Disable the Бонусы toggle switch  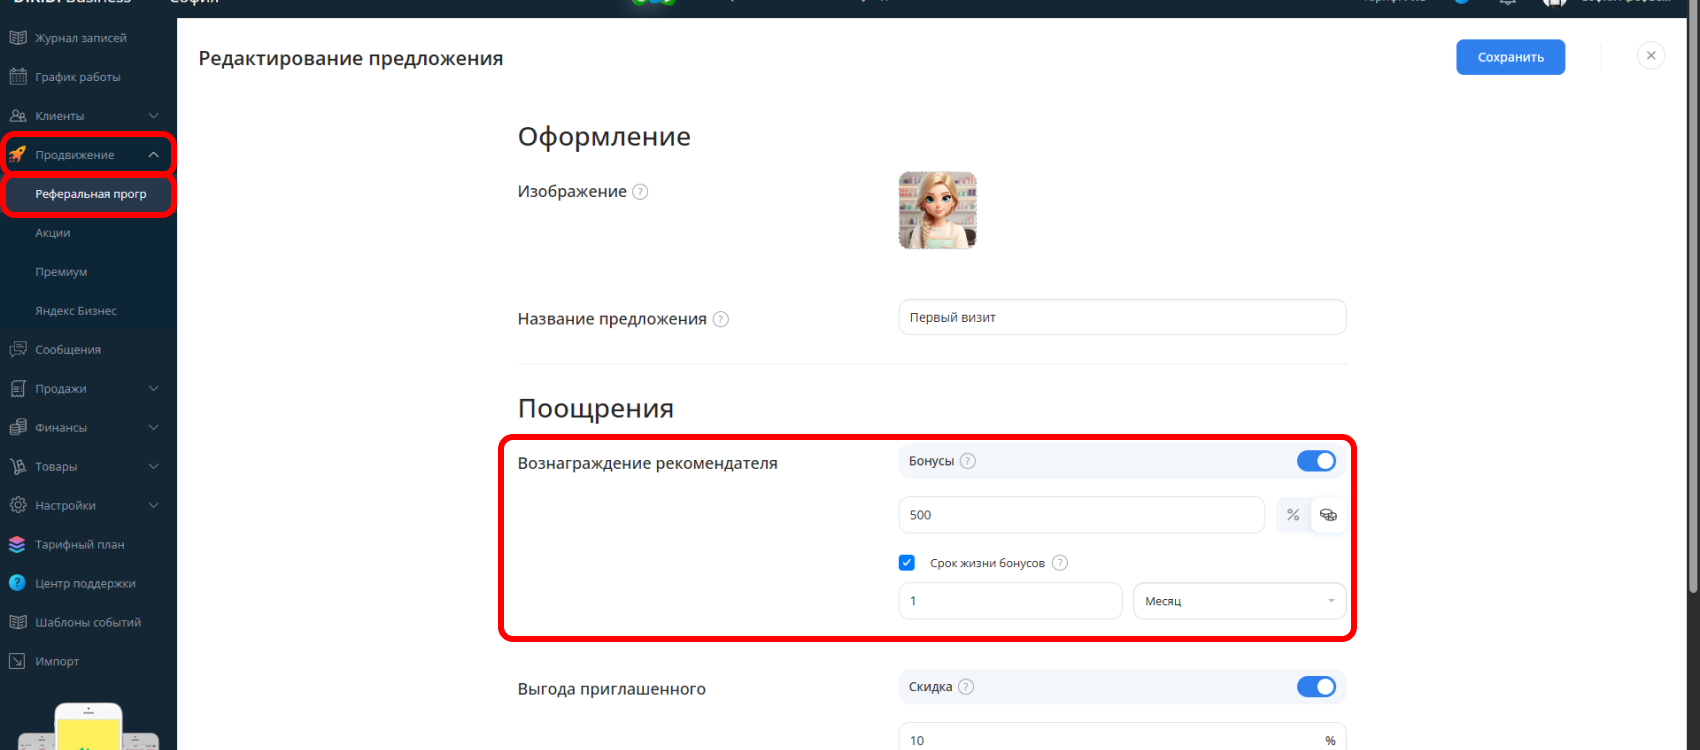[x=1316, y=461]
